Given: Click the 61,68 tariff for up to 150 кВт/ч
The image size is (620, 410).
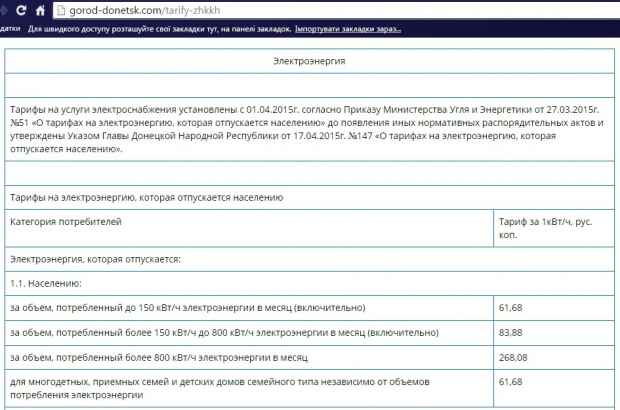Looking at the screenshot, I should pyautogui.click(x=511, y=306).
